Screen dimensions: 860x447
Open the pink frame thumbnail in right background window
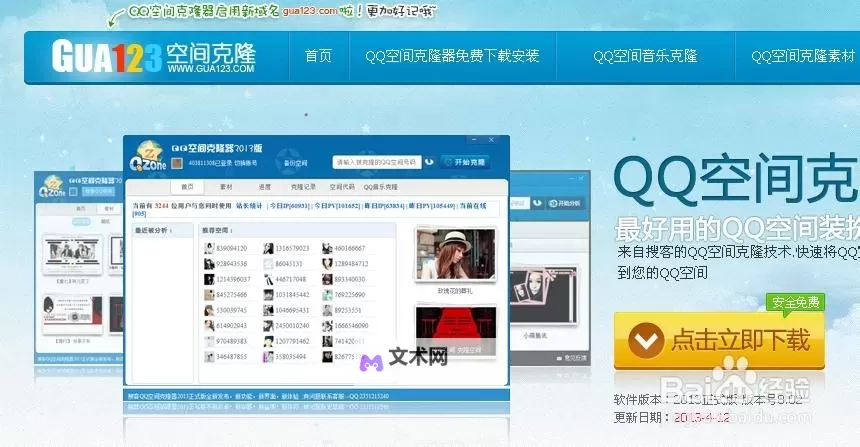coord(543,297)
